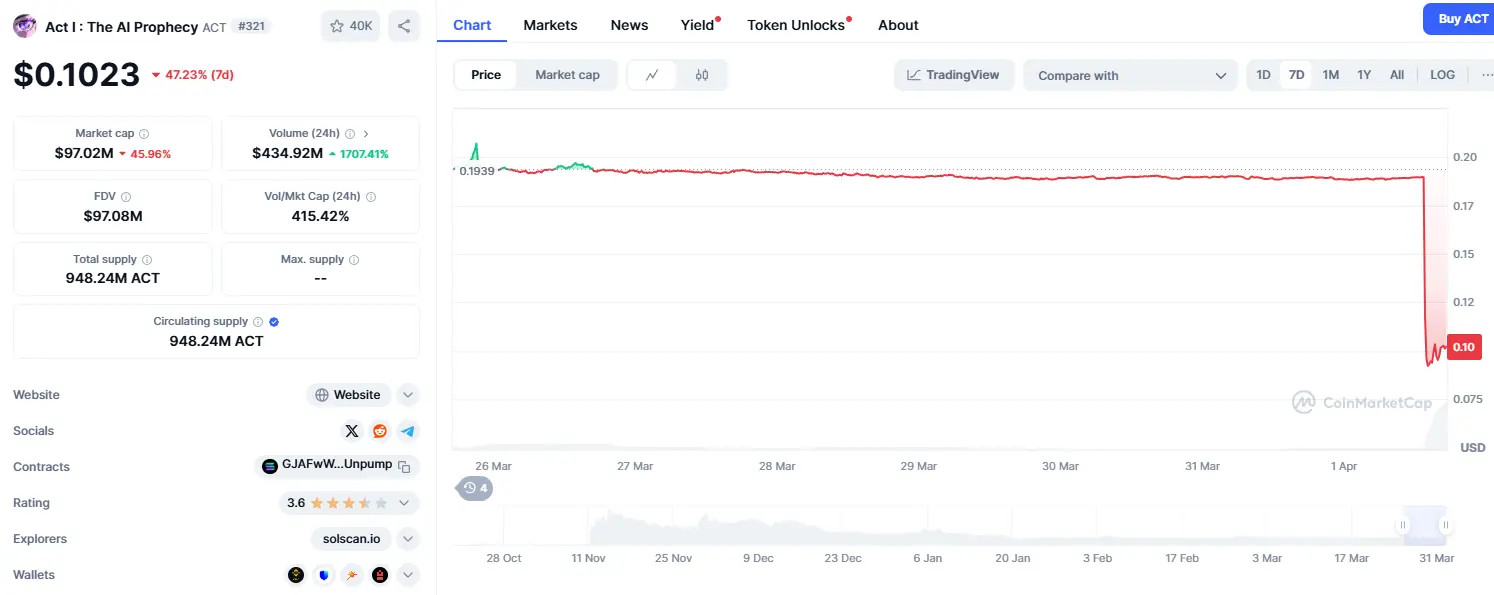1494x595 pixels.
Task: Click the black and yellow wallet icon
Action: pos(296,575)
